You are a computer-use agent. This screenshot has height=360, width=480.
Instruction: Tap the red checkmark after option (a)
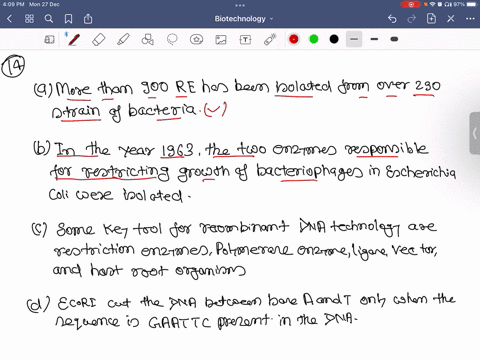point(215,110)
